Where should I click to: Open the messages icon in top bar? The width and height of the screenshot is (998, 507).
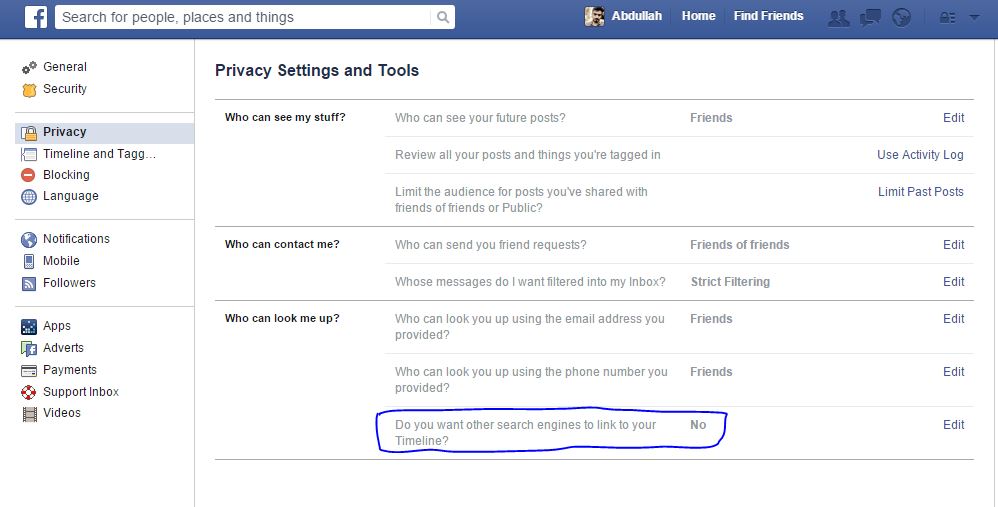pyautogui.click(x=870, y=18)
